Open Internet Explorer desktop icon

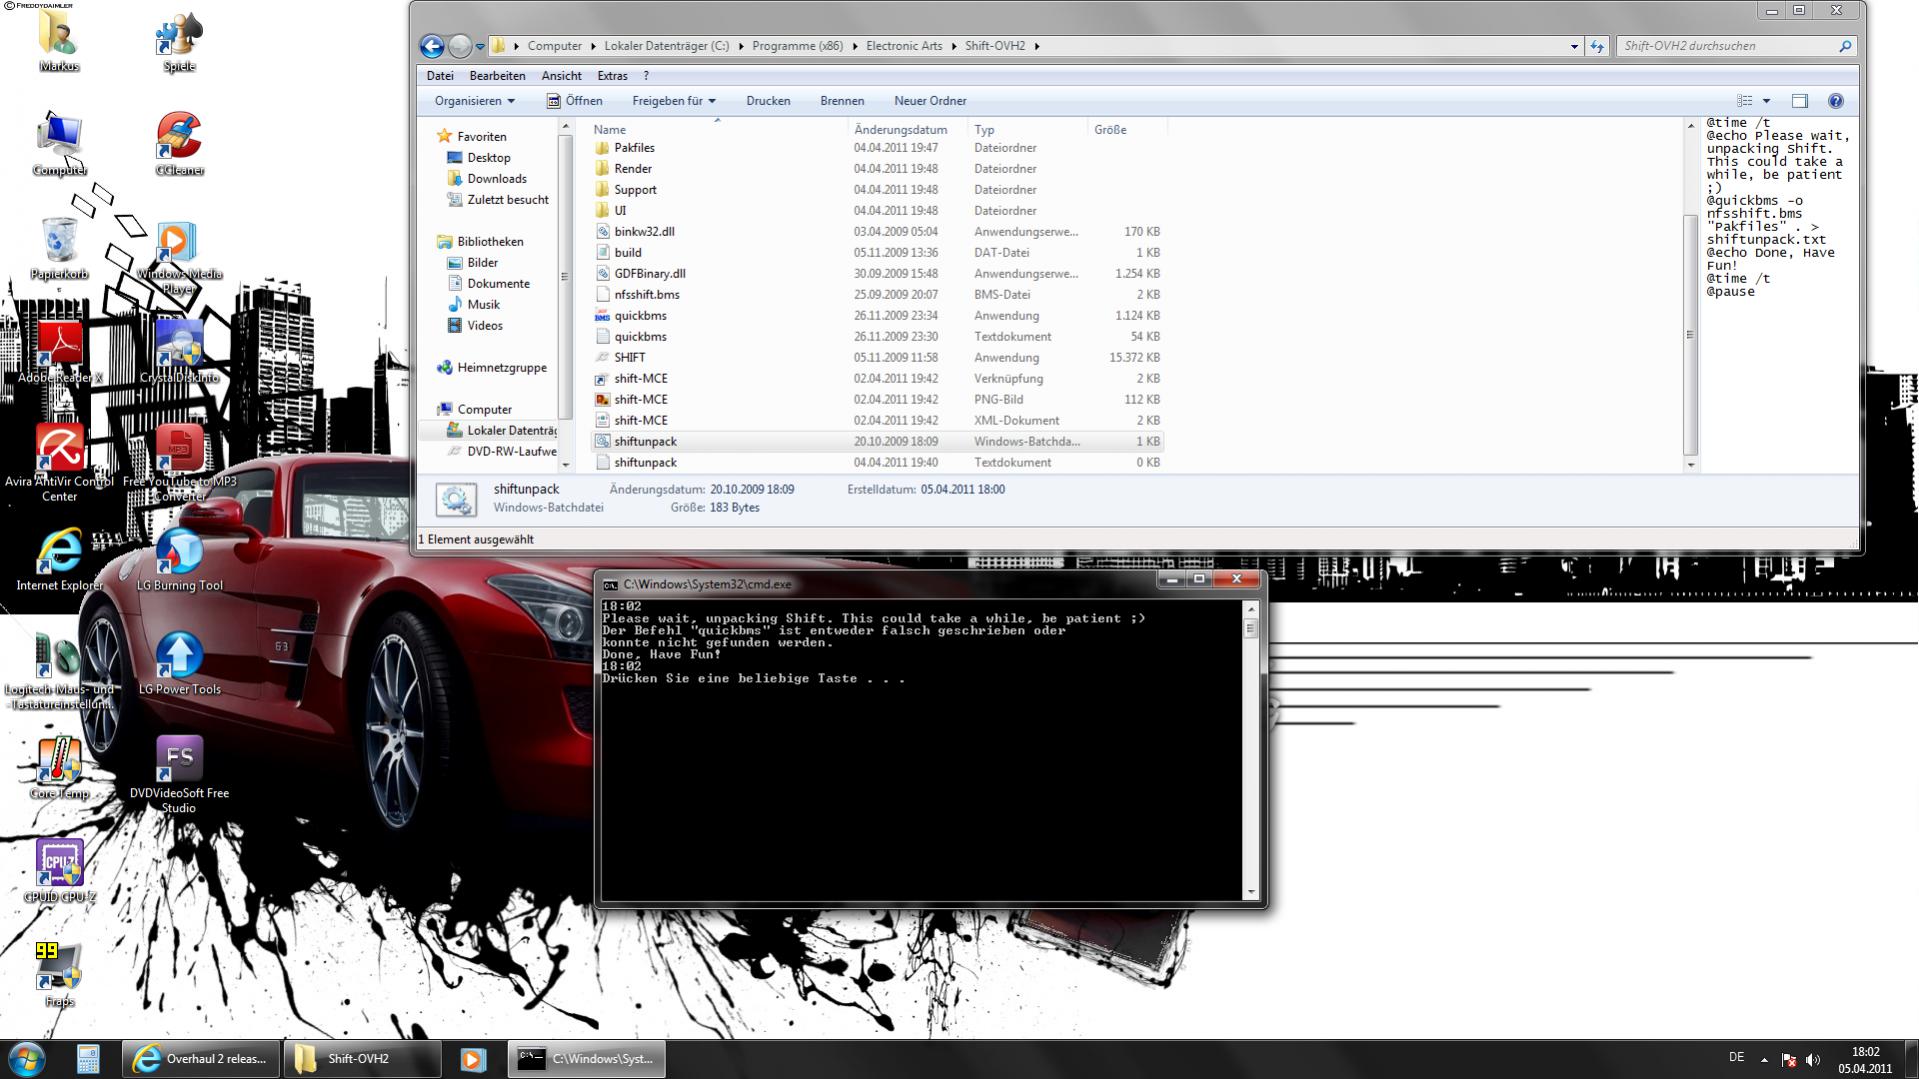59,560
